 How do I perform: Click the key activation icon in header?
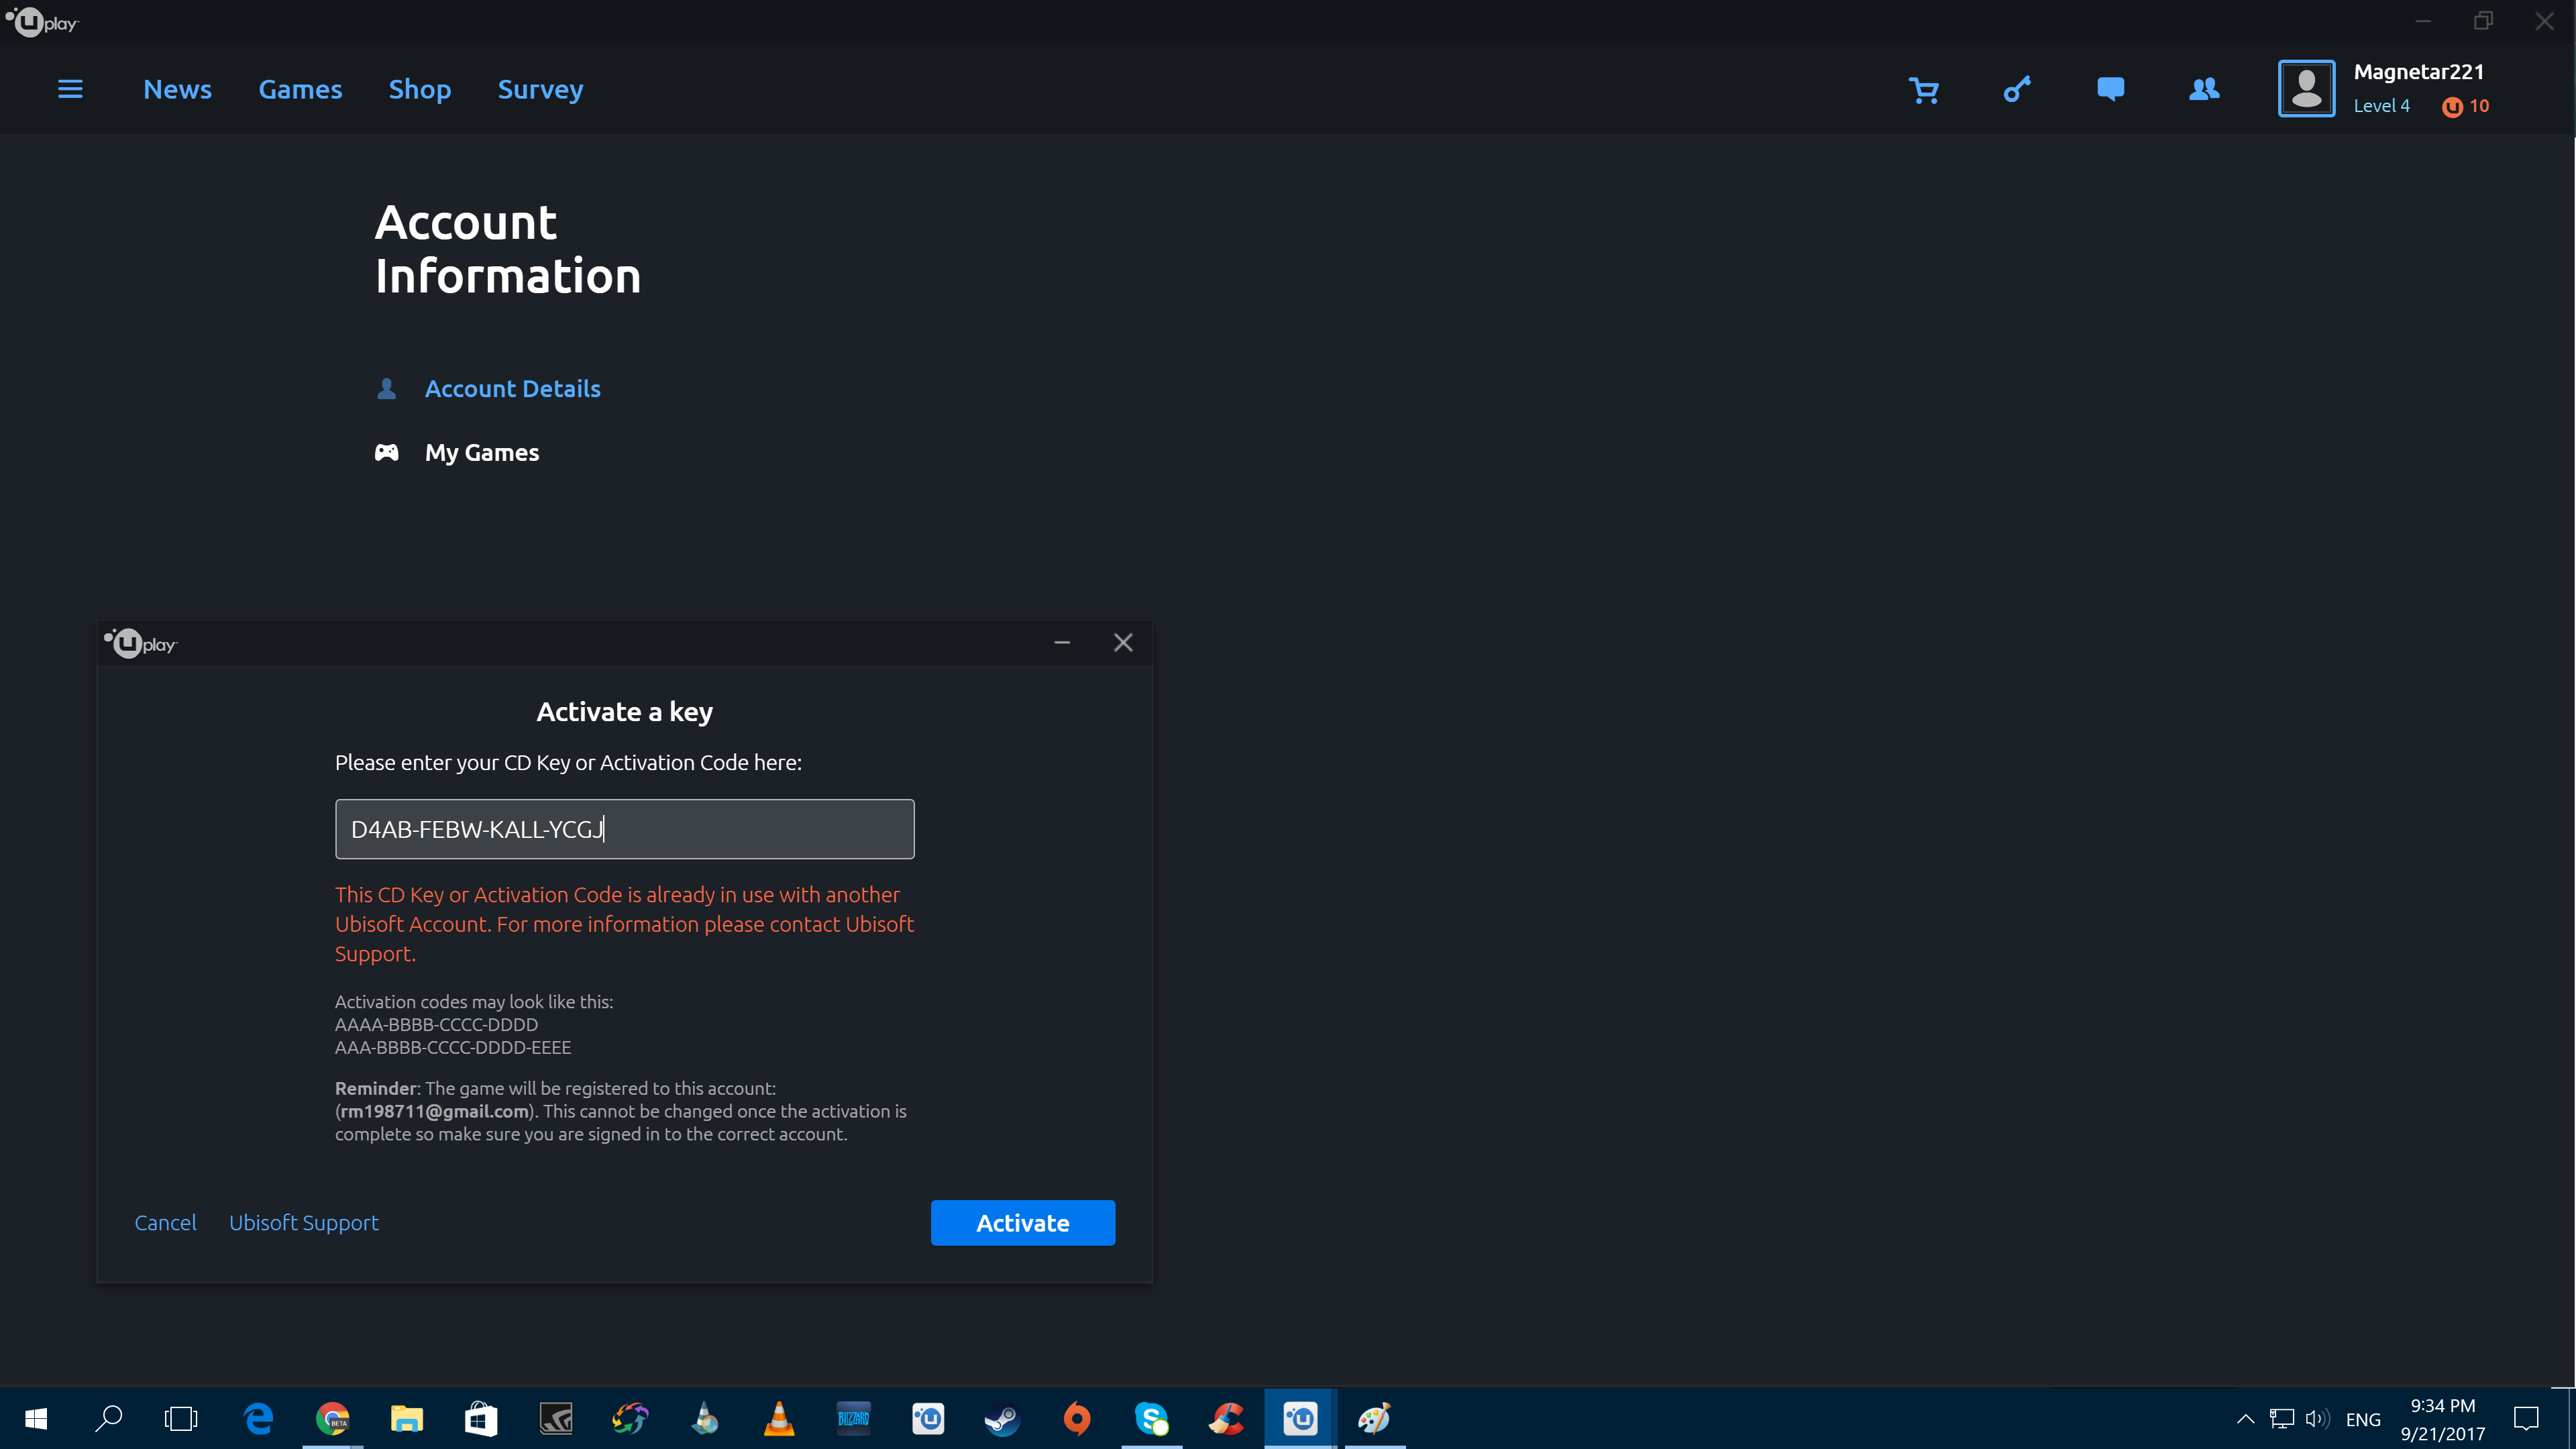pyautogui.click(x=2017, y=89)
